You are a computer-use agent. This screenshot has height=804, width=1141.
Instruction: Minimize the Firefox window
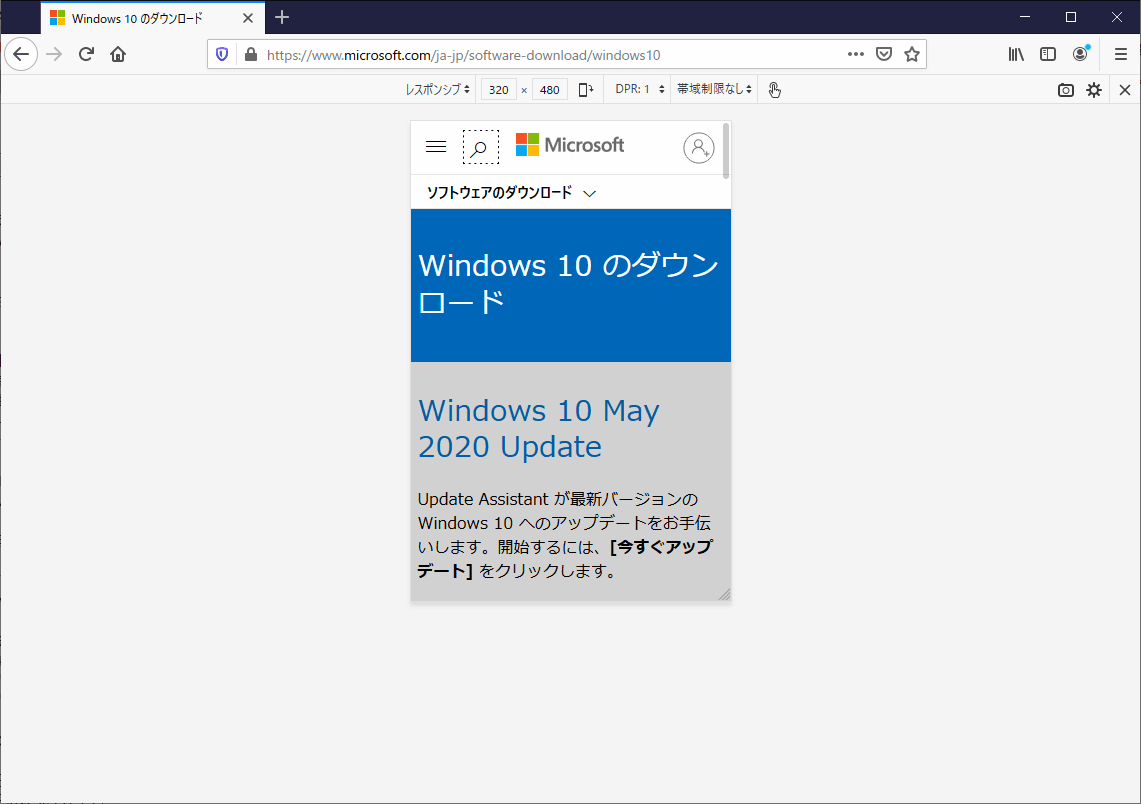[x=1025, y=17]
